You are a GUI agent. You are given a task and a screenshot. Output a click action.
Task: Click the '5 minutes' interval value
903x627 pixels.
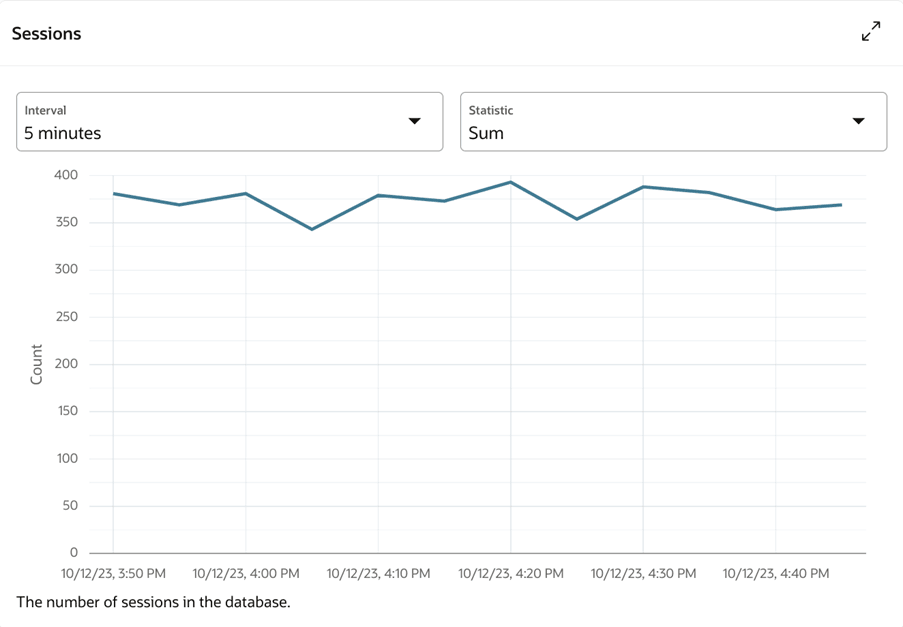pos(63,134)
